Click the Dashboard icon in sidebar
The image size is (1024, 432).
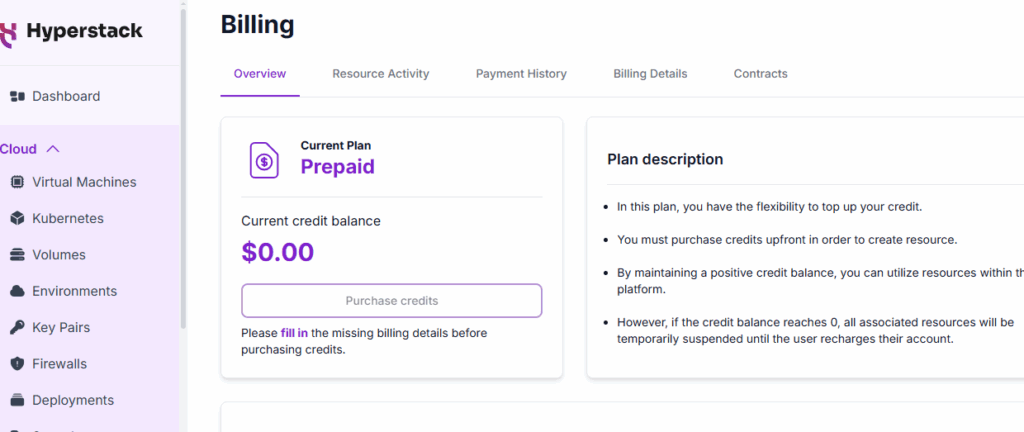coord(17,97)
